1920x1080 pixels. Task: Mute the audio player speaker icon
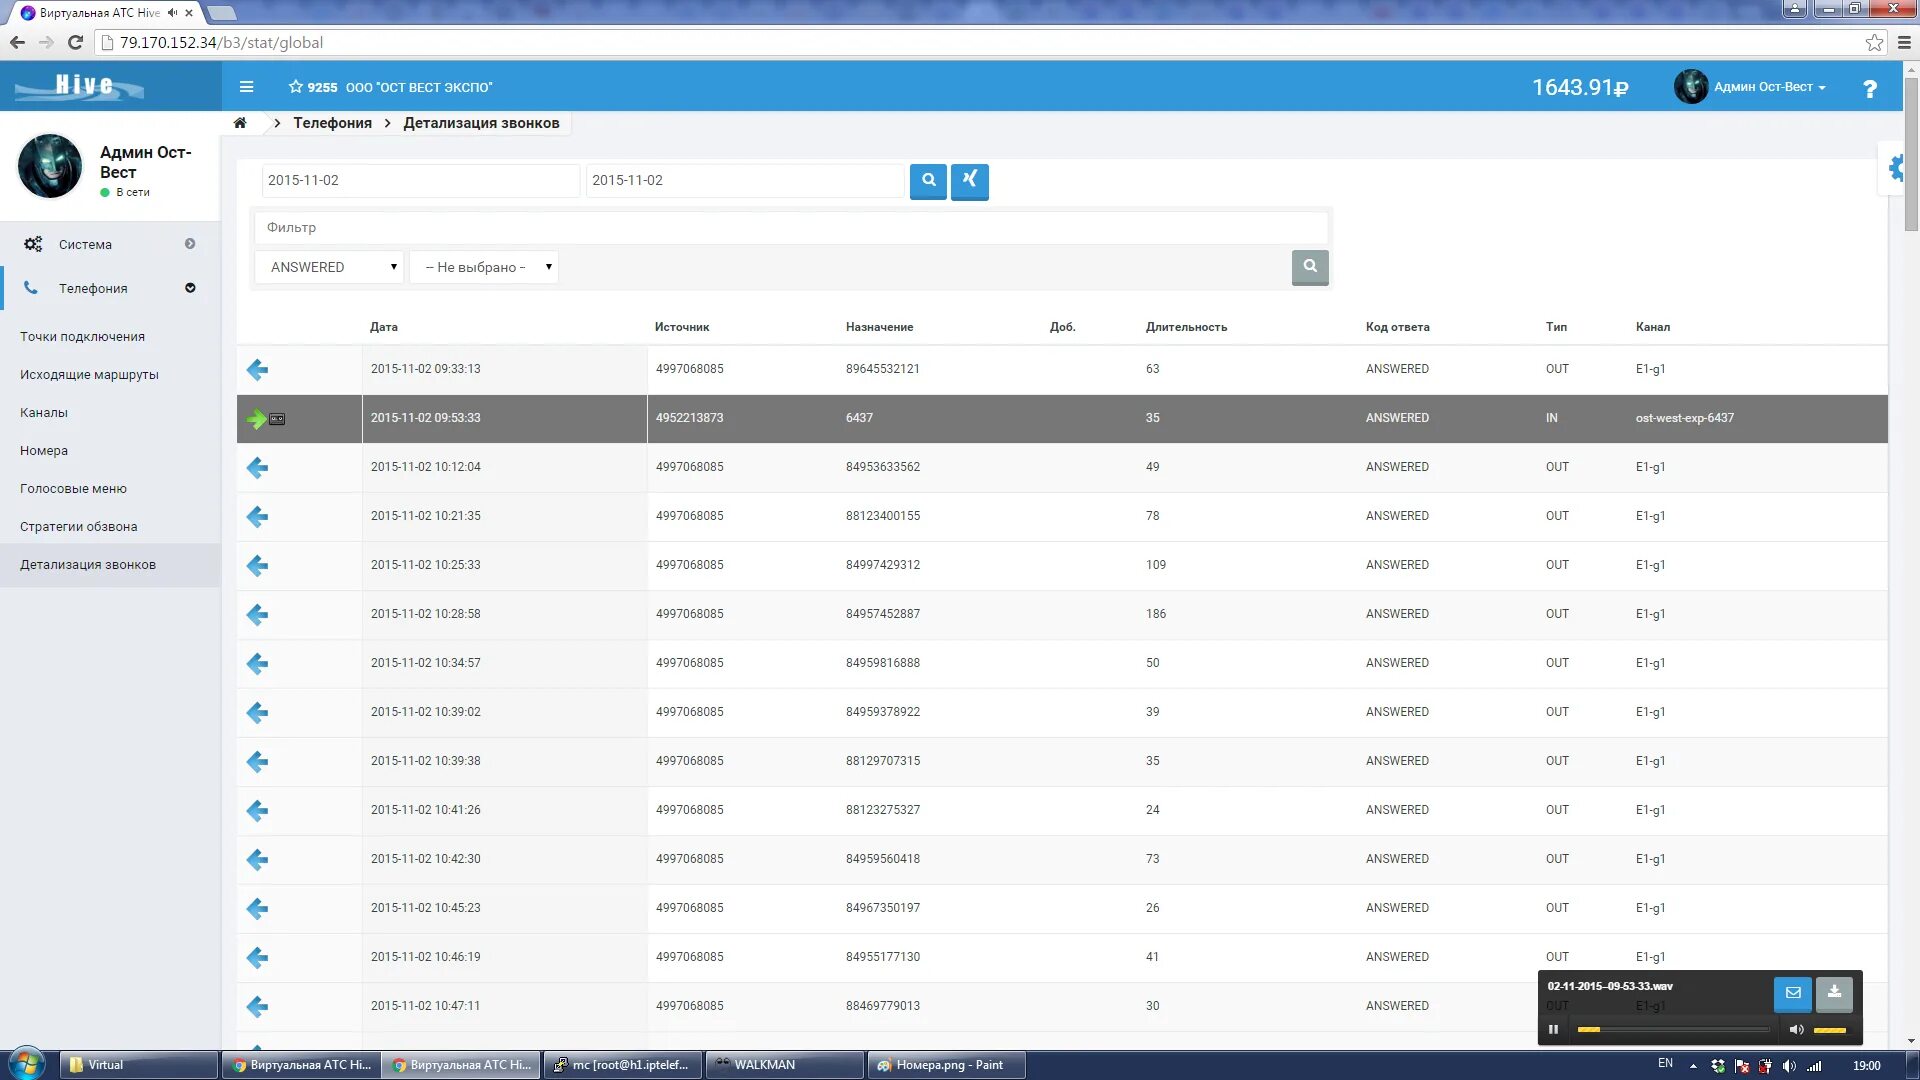tap(1796, 1029)
